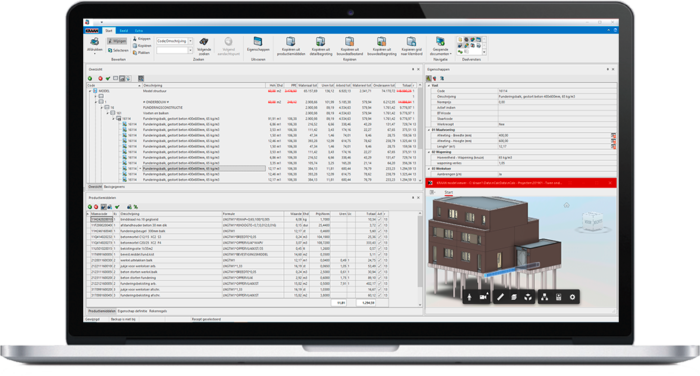
Task: Click Plakken in the Bewerken group
Action: pyautogui.click(x=142, y=52)
